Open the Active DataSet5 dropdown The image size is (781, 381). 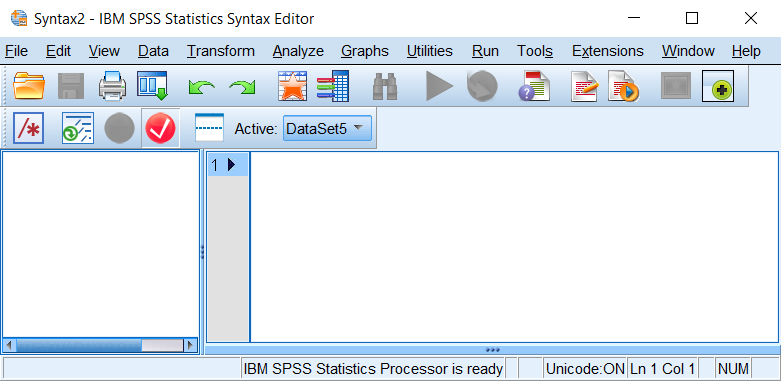coord(327,129)
